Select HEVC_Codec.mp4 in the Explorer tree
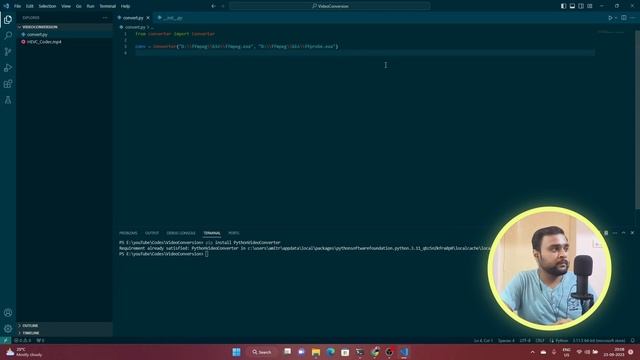 coord(64,42)
